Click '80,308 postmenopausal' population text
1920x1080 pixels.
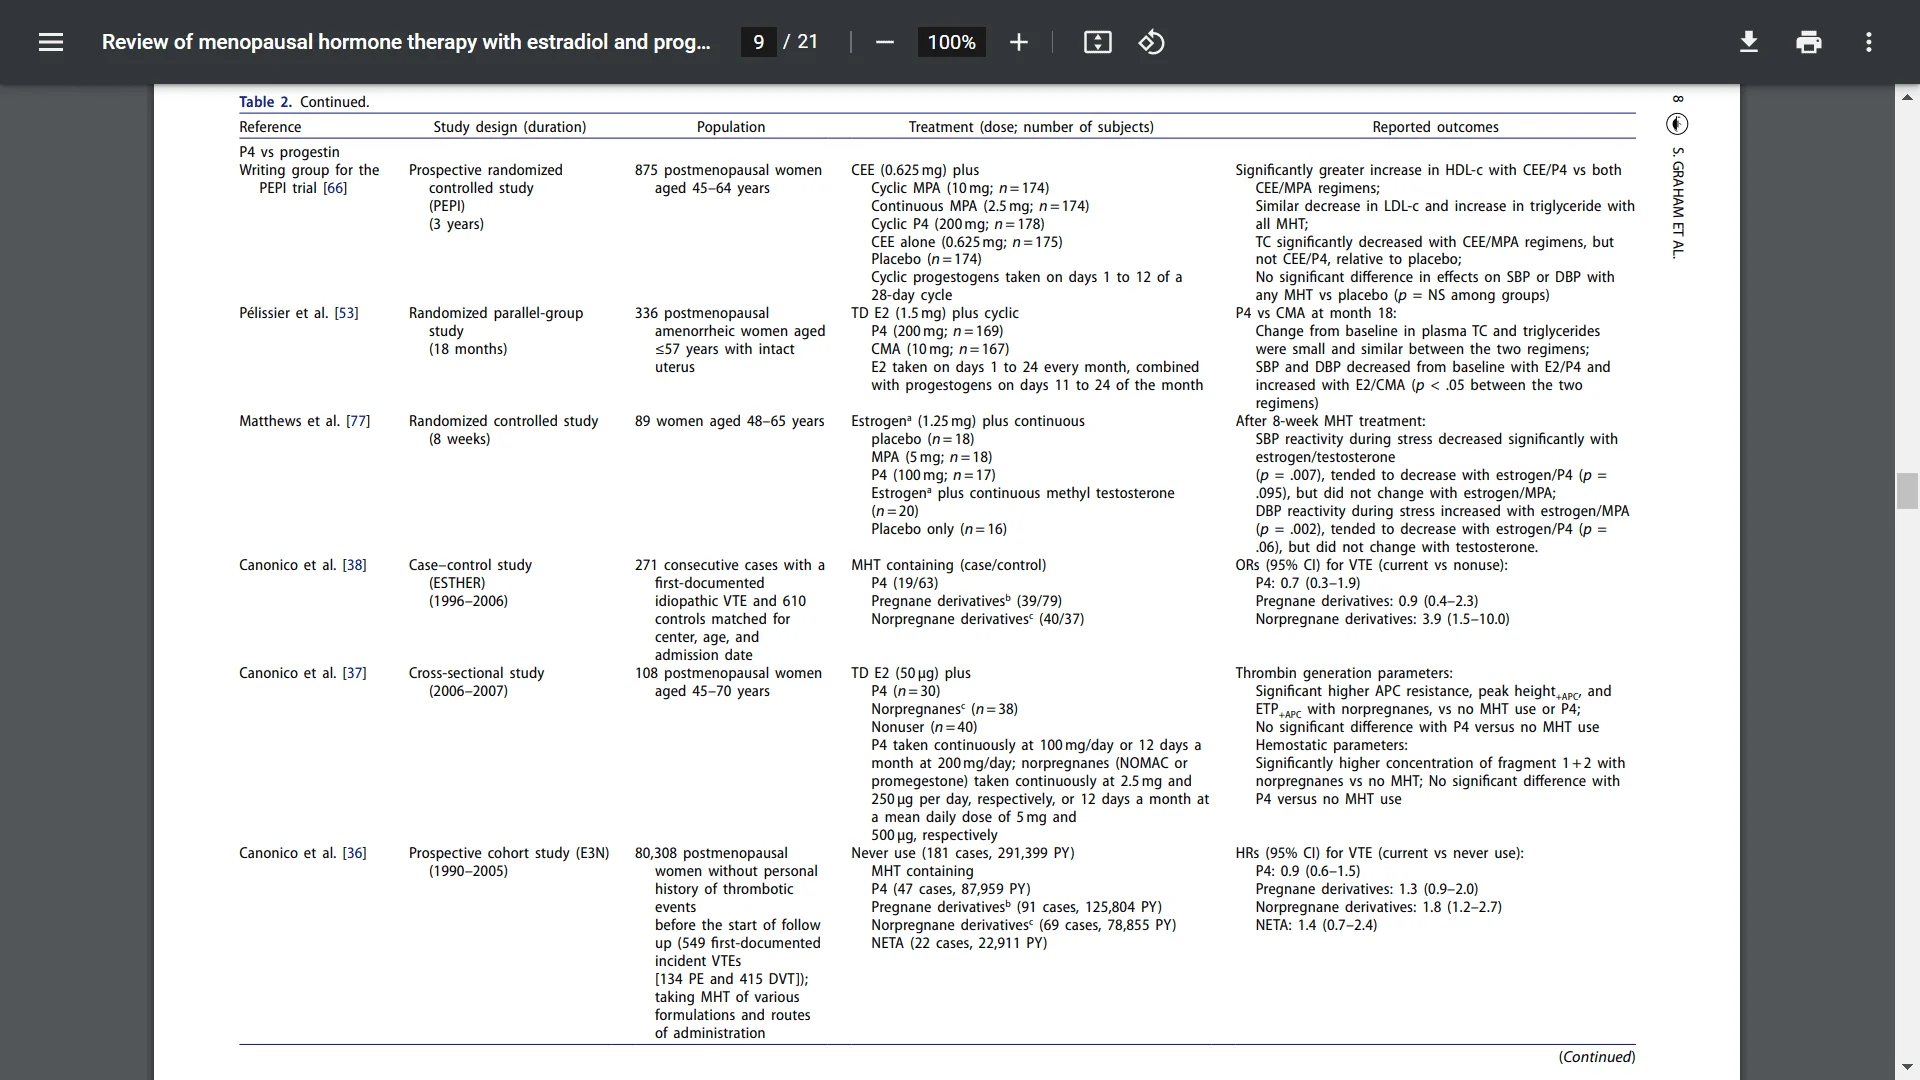tap(711, 853)
